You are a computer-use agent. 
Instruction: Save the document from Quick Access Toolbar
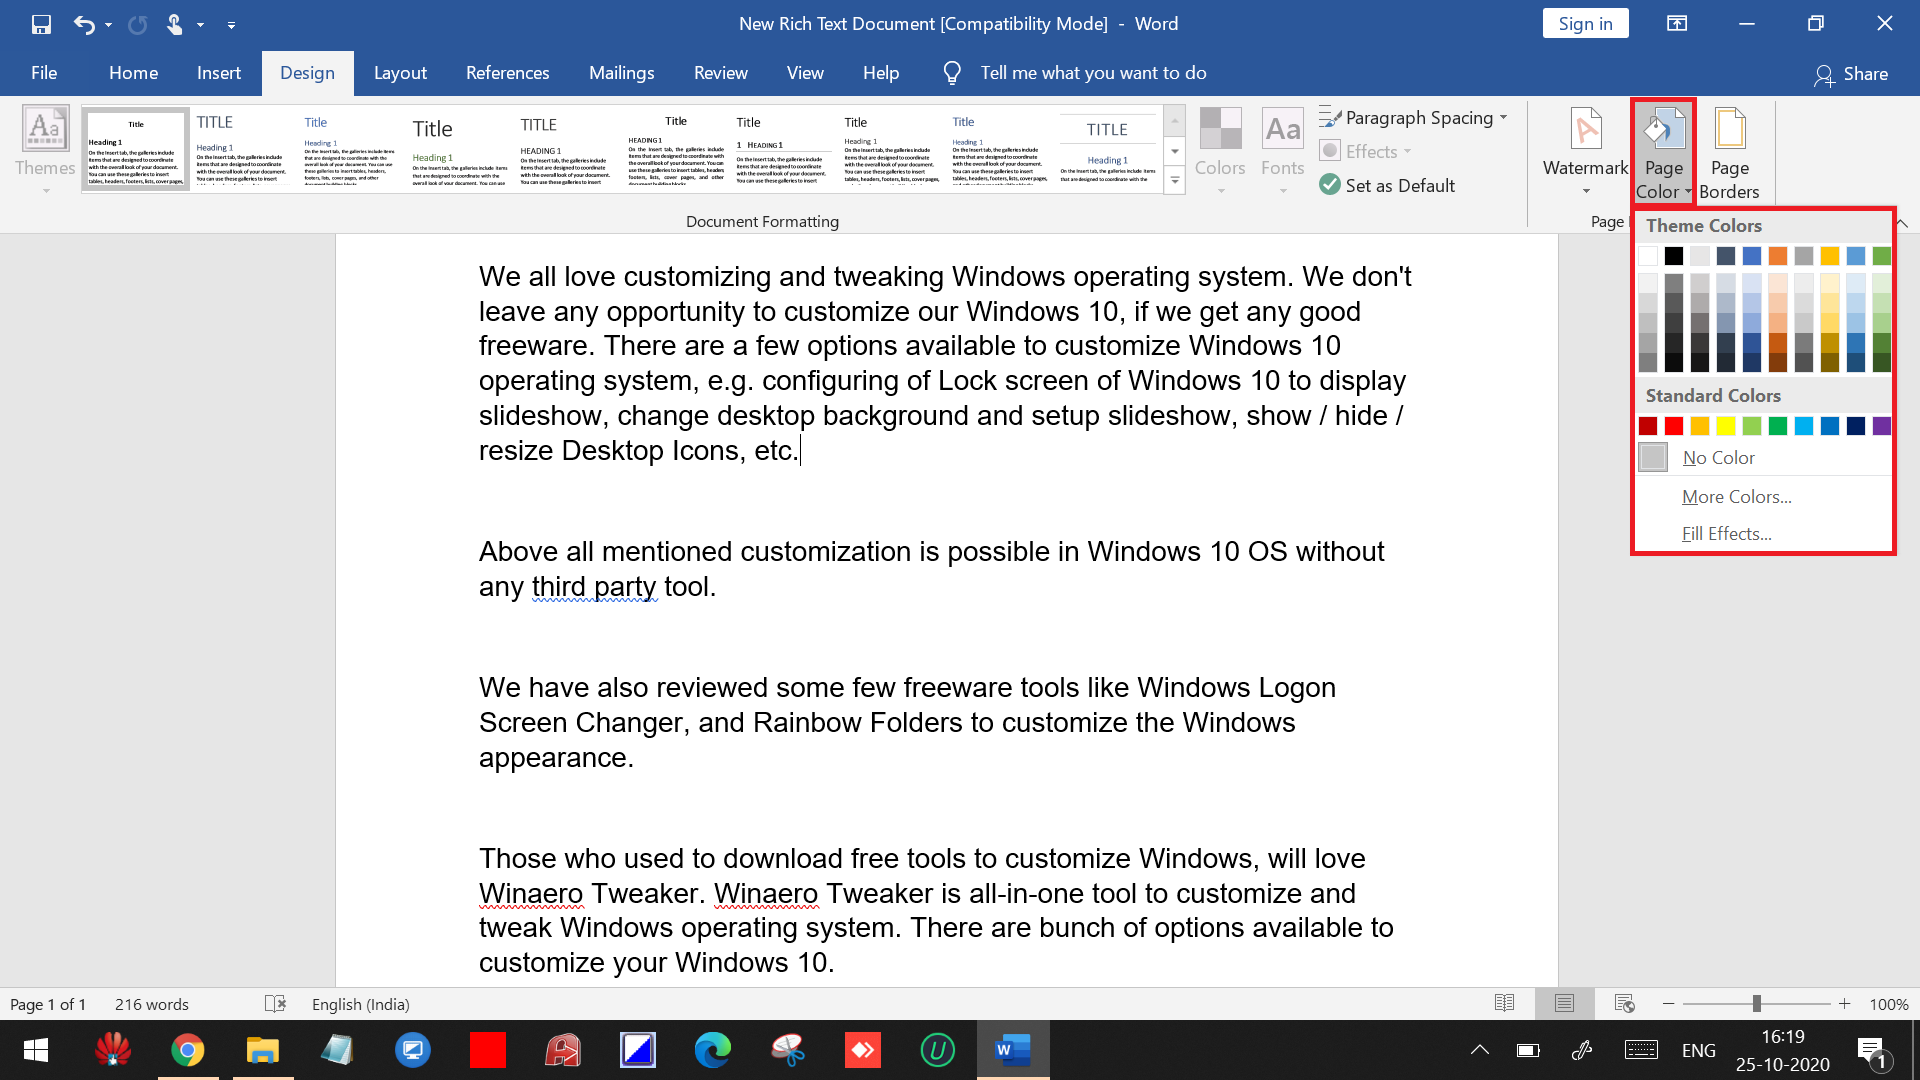click(x=41, y=24)
